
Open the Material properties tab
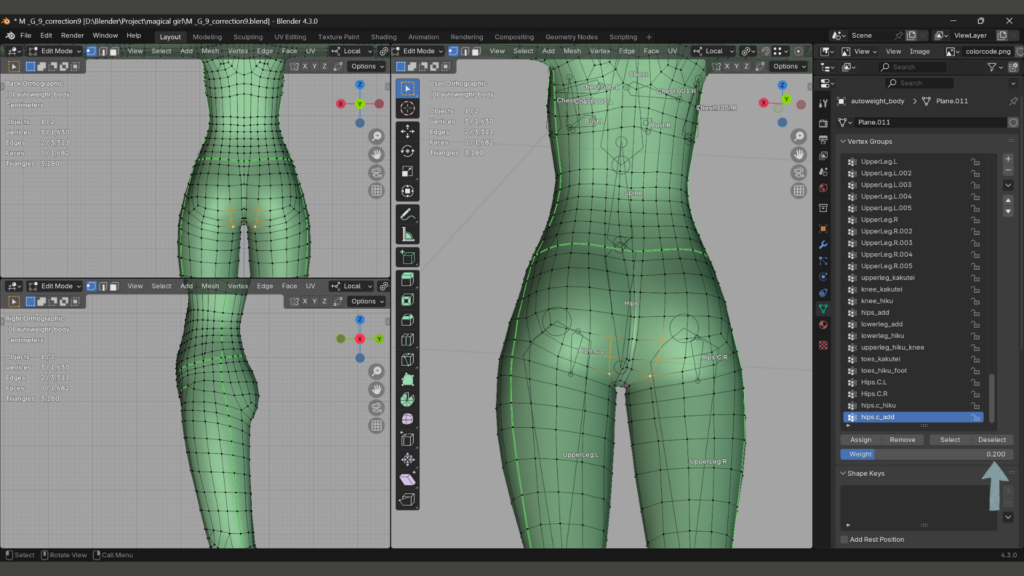823,325
